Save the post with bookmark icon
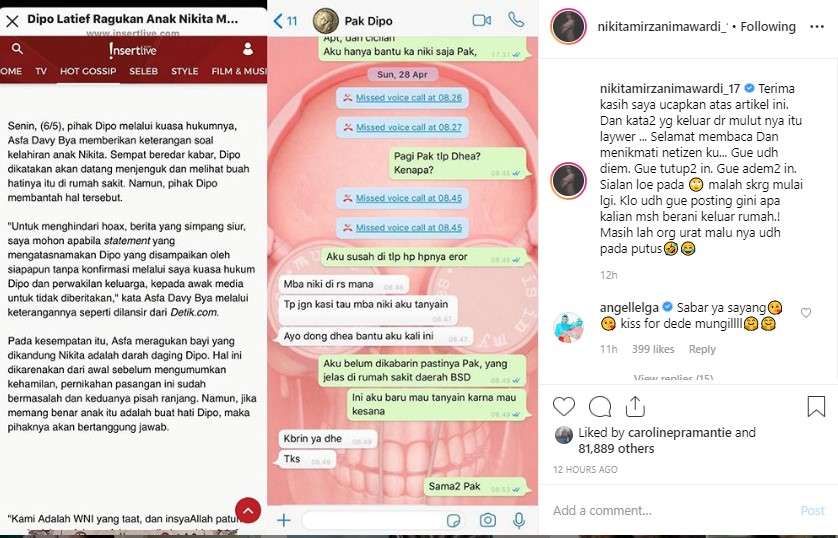838x538 pixels. click(816, 407)
